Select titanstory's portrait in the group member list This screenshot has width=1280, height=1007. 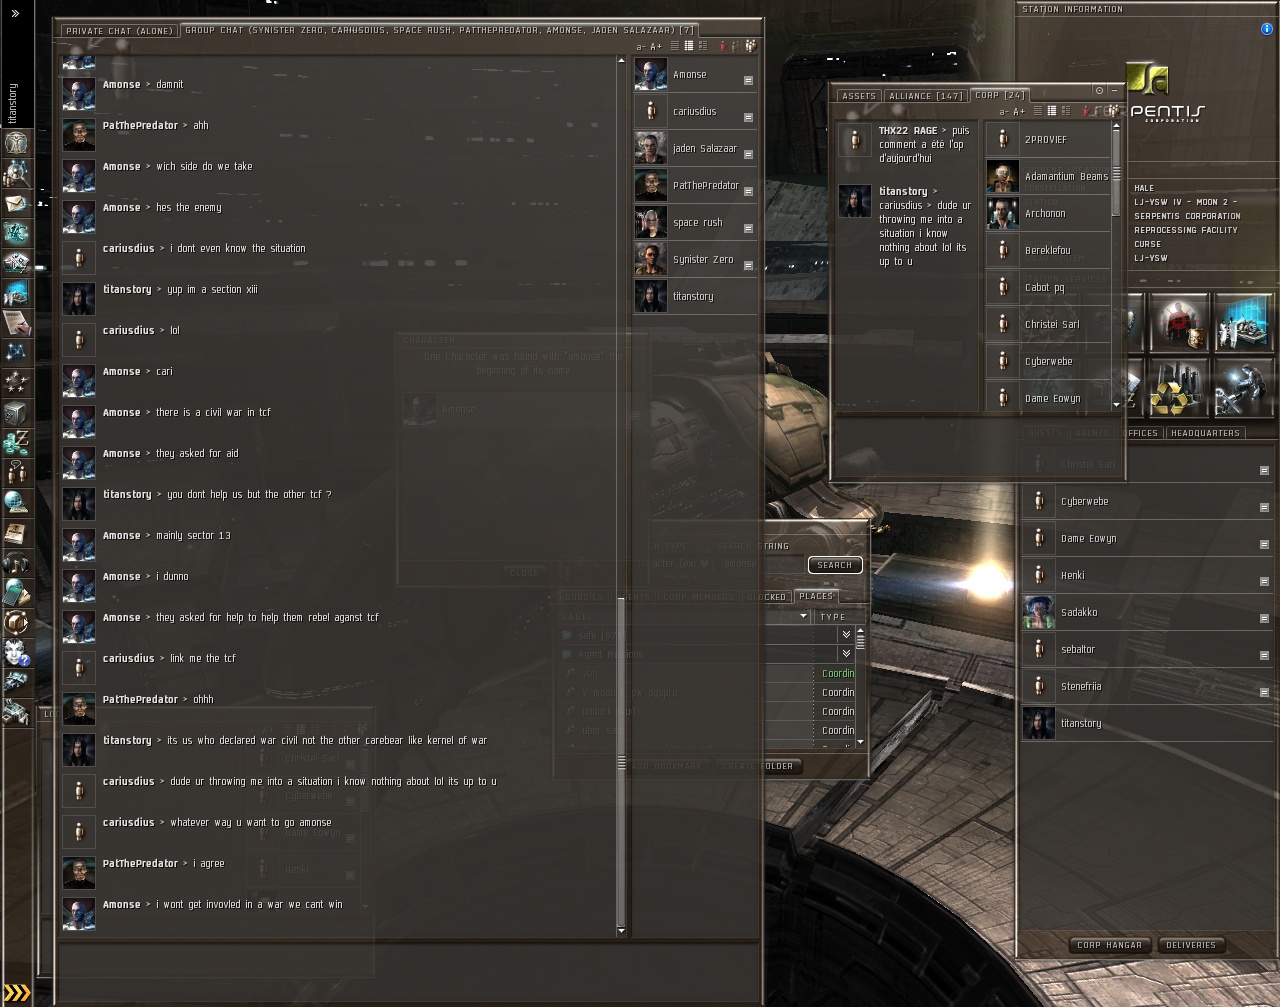(x=651, y=296)
